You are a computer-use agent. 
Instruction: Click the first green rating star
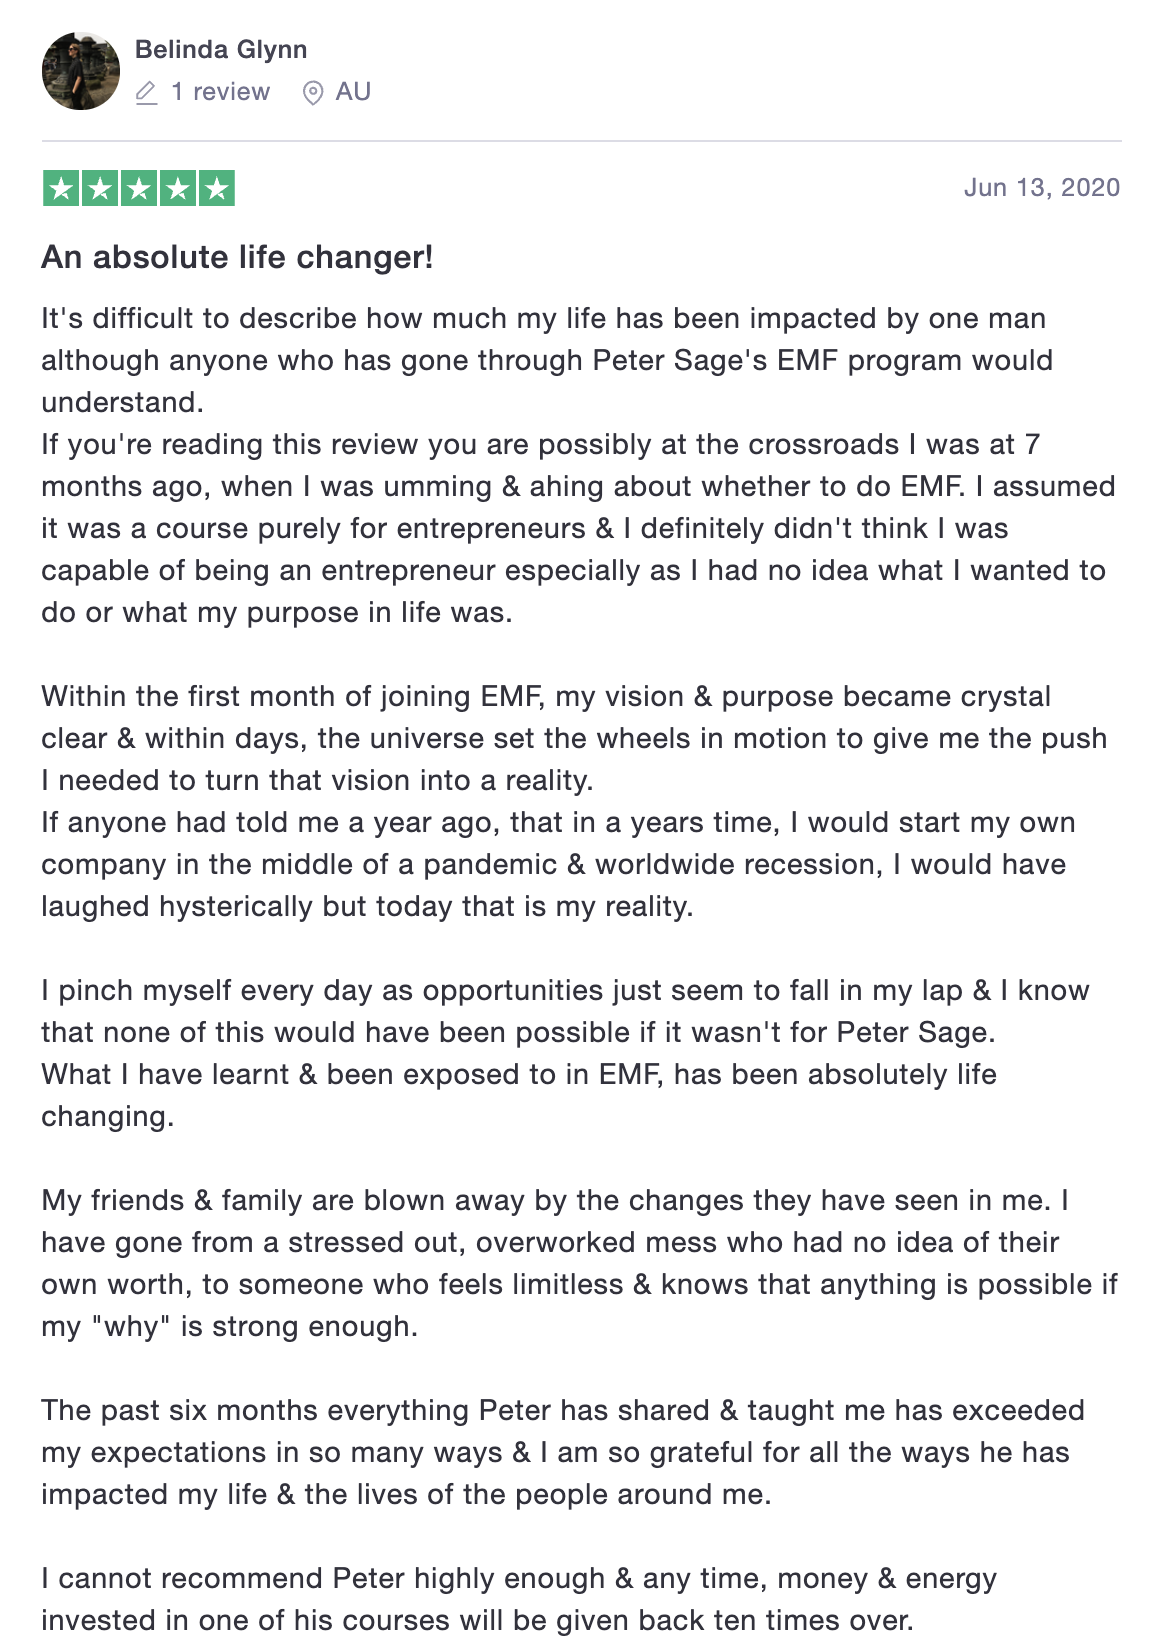tap(61, 188)
